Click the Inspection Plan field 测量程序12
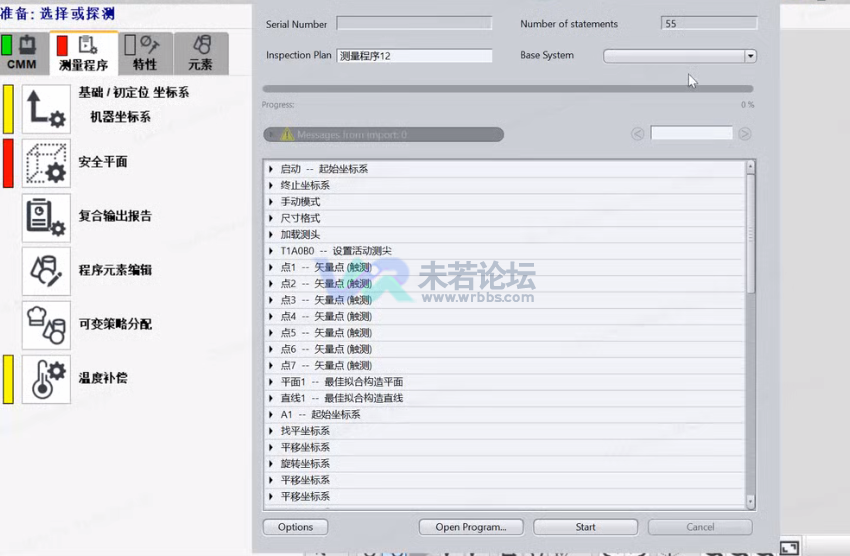 pos(414,55)
